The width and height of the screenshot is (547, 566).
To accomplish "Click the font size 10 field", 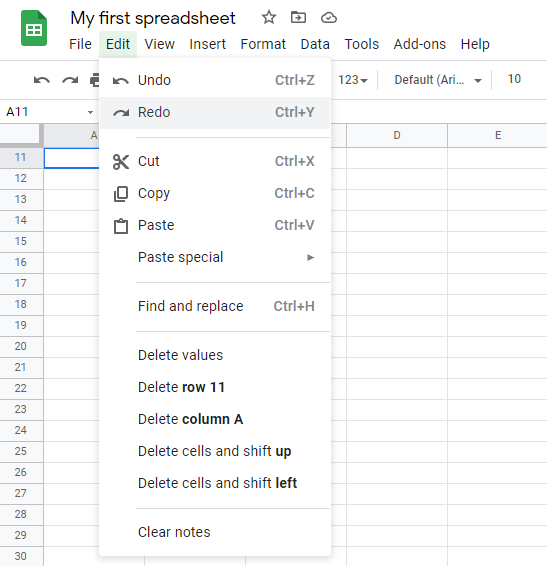I will click(x=514, y=79).
